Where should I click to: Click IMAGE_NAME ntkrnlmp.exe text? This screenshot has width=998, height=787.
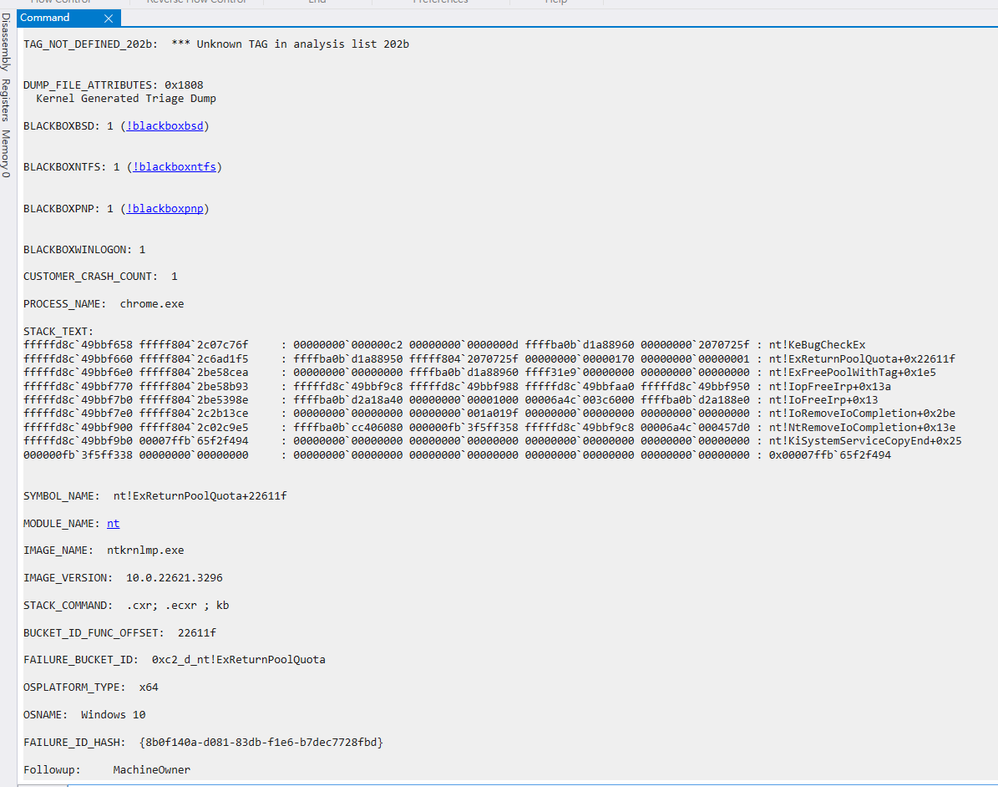[104, 550]
